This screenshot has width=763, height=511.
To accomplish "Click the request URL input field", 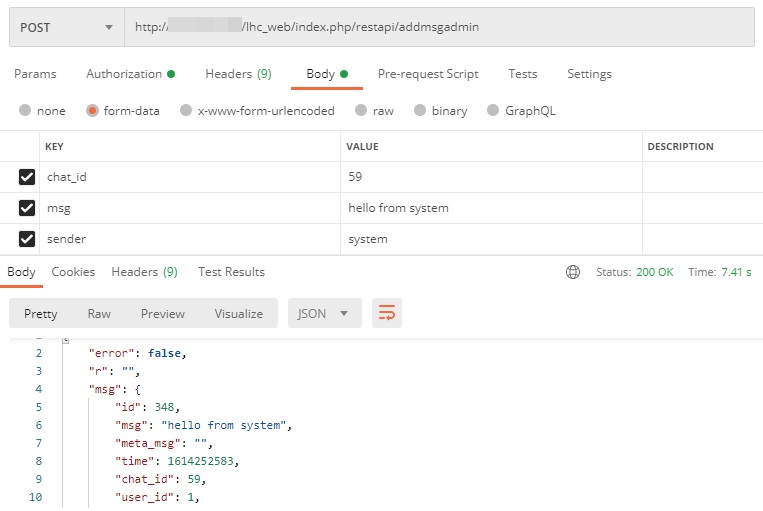I will [439, 27].
